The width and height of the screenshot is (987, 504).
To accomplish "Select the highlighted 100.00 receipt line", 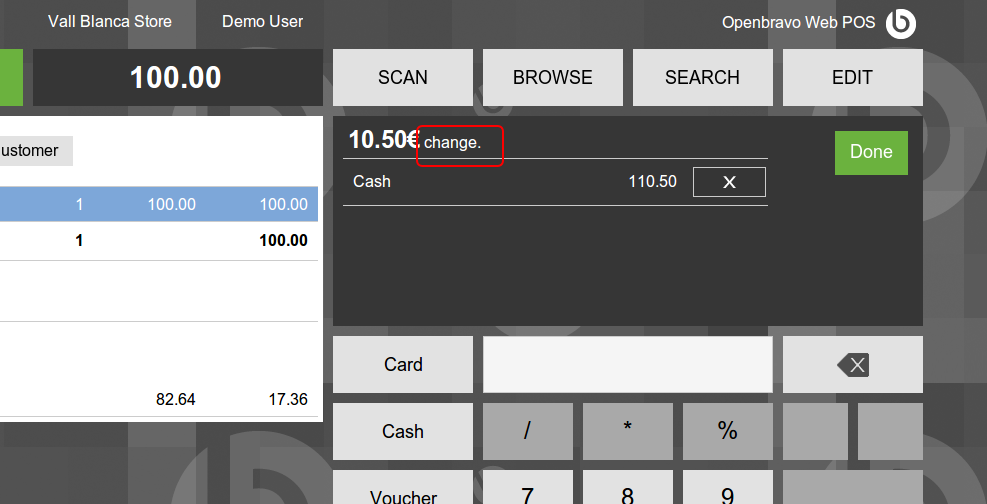I will (x=160, y=204).
